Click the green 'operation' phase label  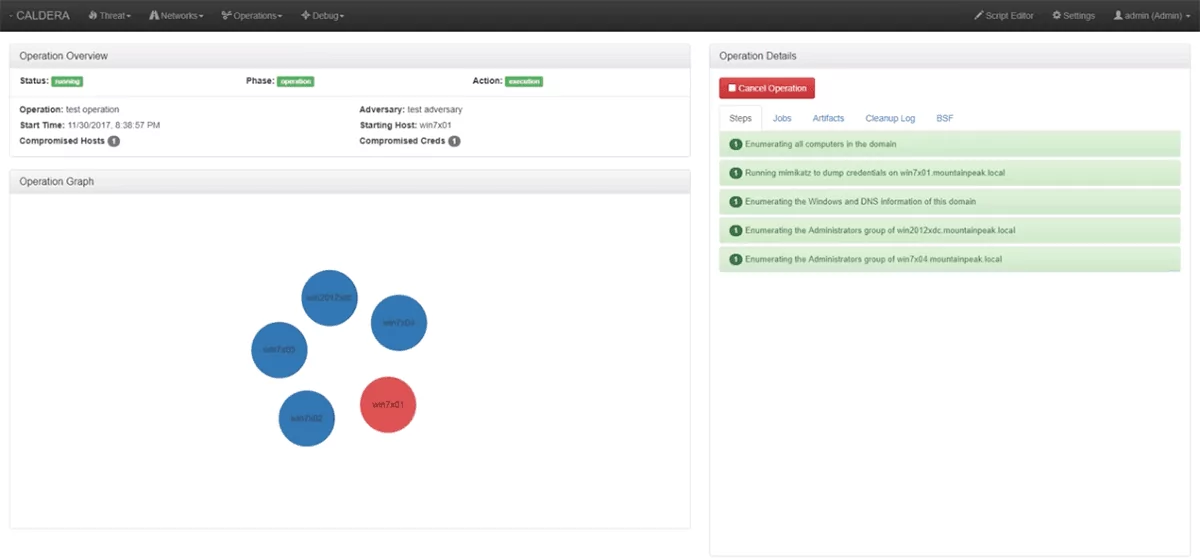pyautogui.click(x=296, y=81)
